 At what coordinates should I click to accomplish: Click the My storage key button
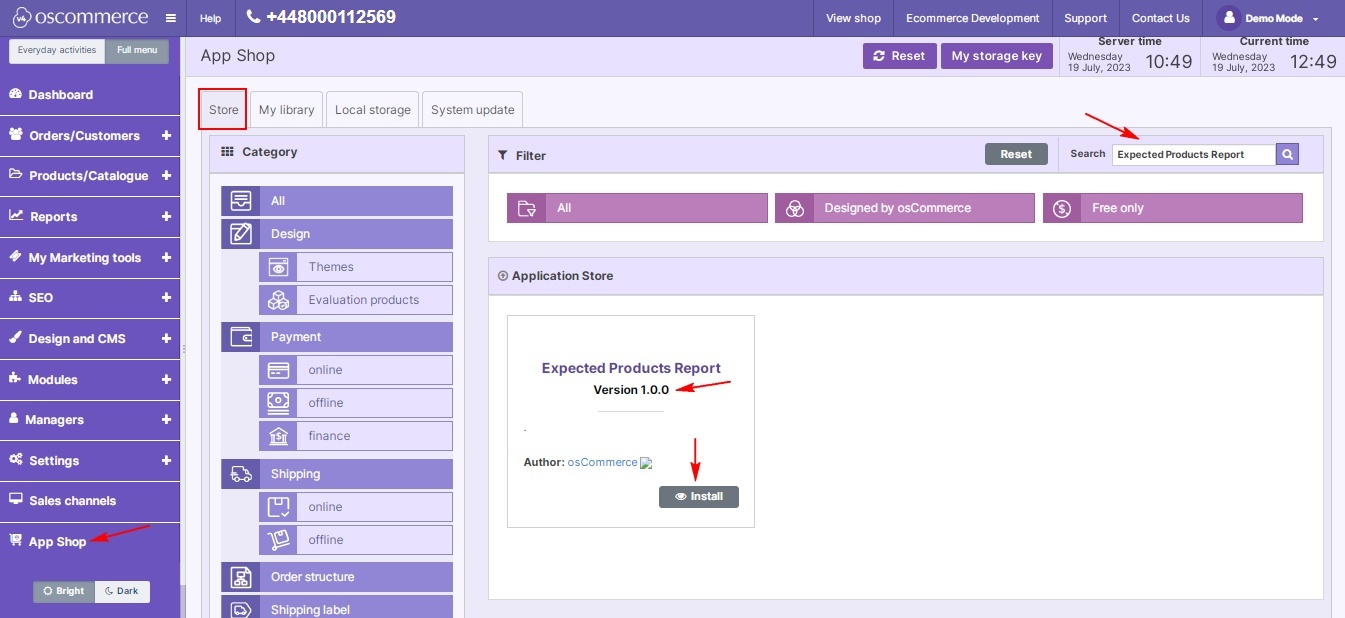coord(996,56)
